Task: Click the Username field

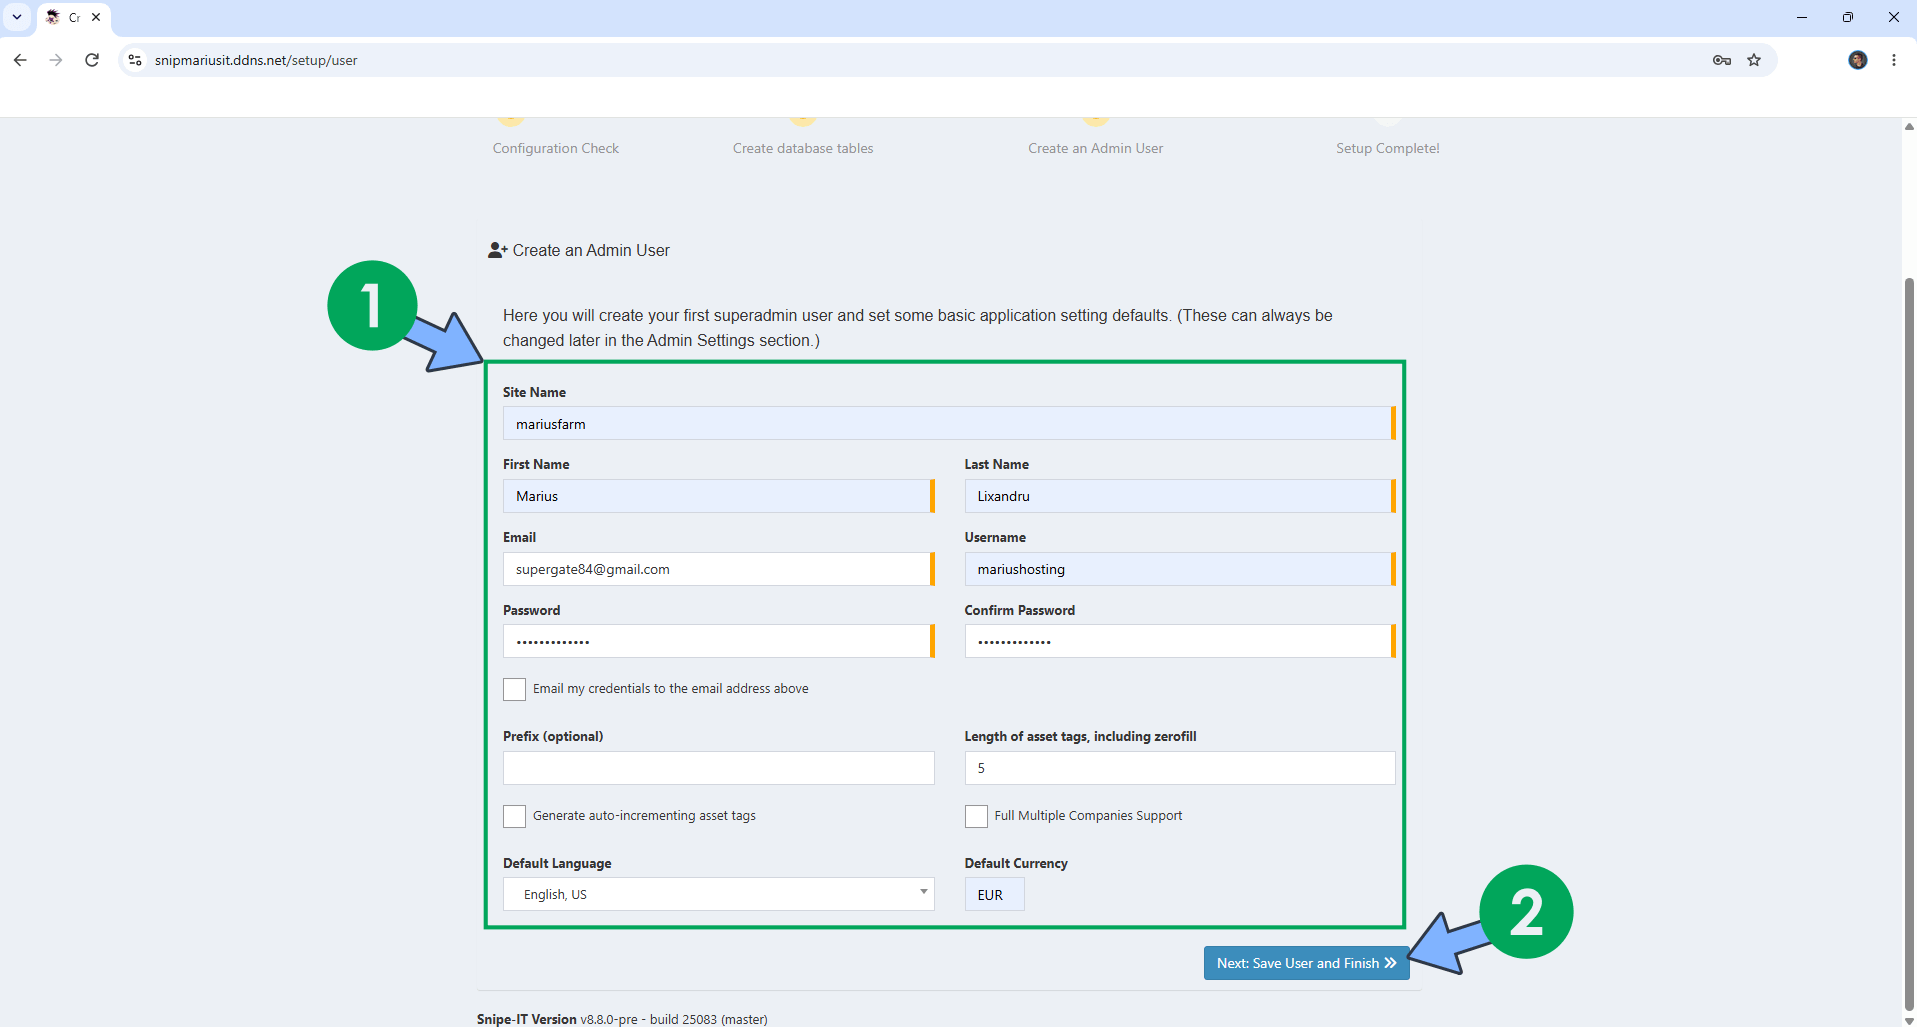Action: (x=1180, y=569)
